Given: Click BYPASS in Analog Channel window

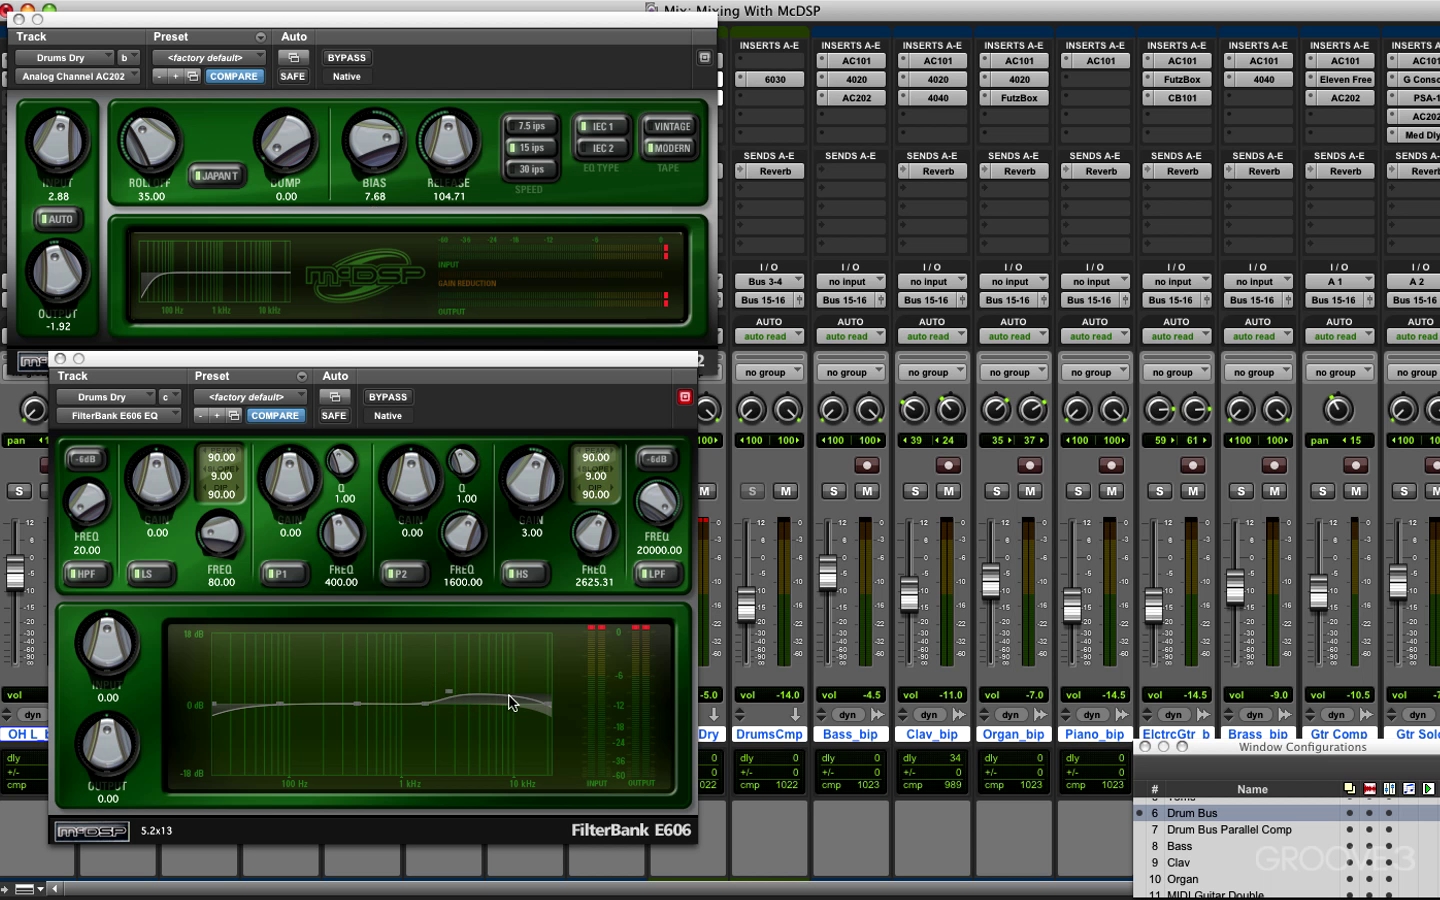Looking at the screenshot, I should coord(347,58).
